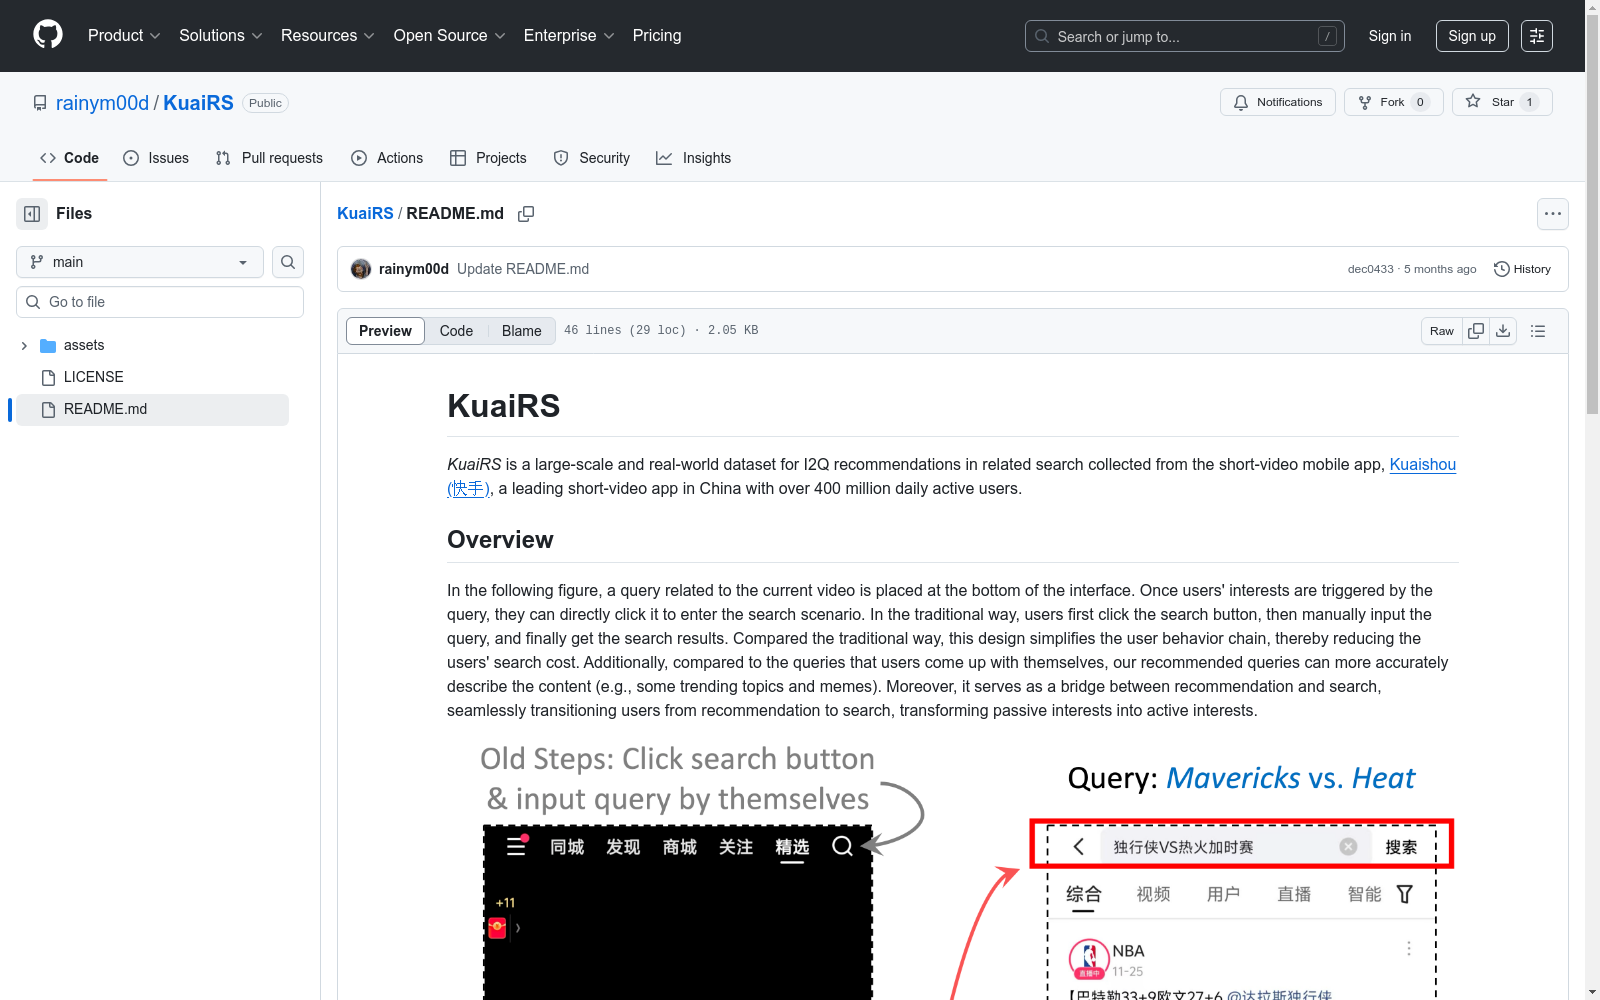Viewport: 1600px width, 1000px height.
Task: Open the more file actions menu
Action: [x=1552, y=214]
